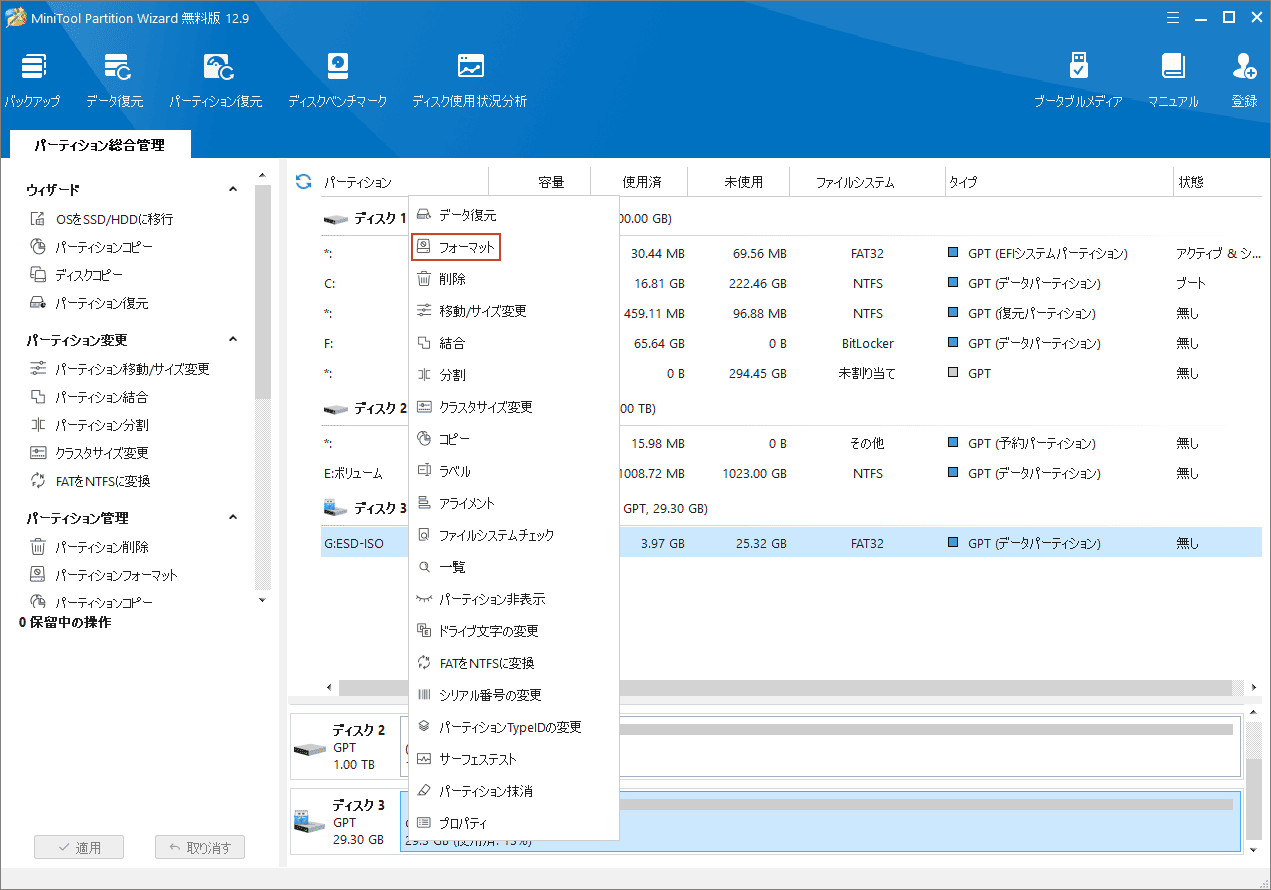
Task: Choose アライメント in the context menu
Action: click(514, 503)
